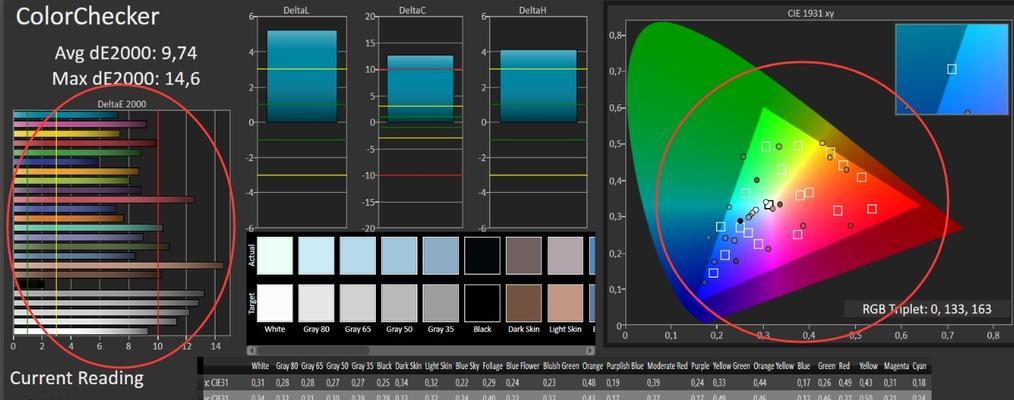
Task: Pick the Actual Gray 80 swatch
Action: point(316,256)
